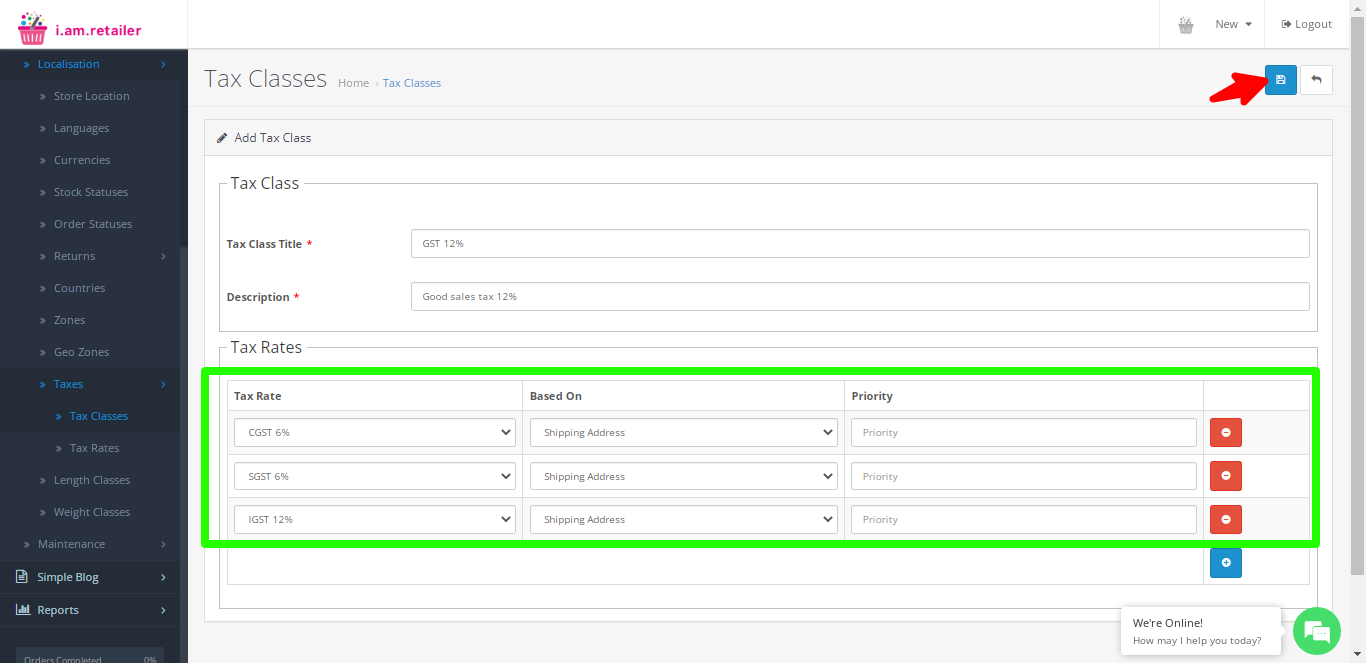
Task: Click the Reports bar chart icon
Action: pos(22,610)
